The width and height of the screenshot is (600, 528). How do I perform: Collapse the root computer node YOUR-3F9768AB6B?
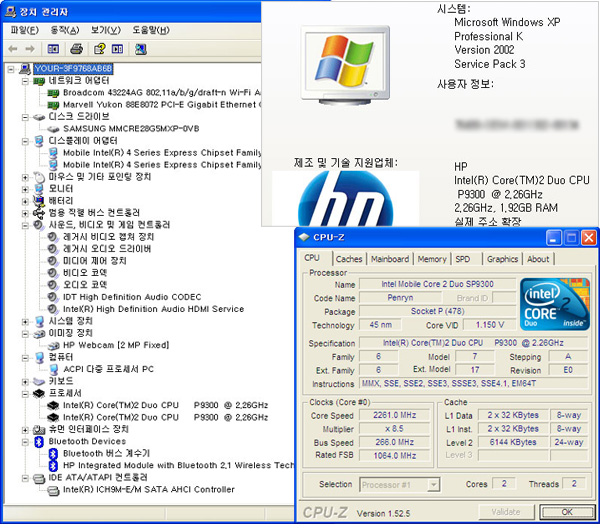[11, 69]
